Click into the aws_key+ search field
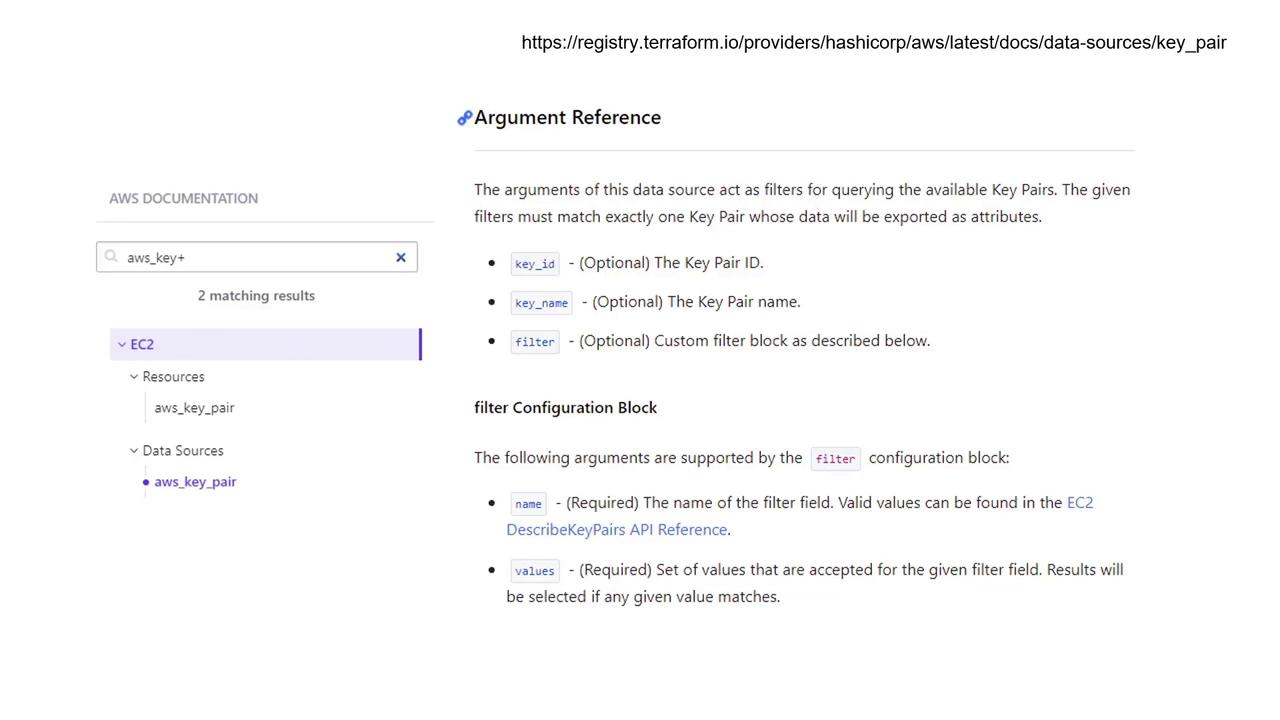This screenshot has width=1280, height=720. tap(257, 257)
